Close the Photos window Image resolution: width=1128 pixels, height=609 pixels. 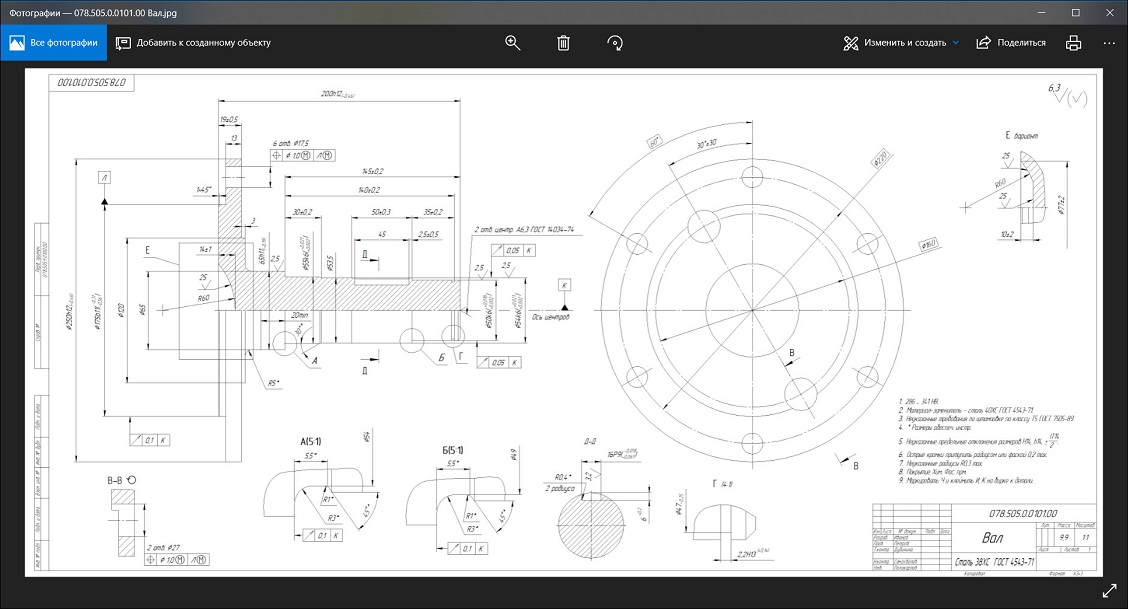[x=1109, y=12]
